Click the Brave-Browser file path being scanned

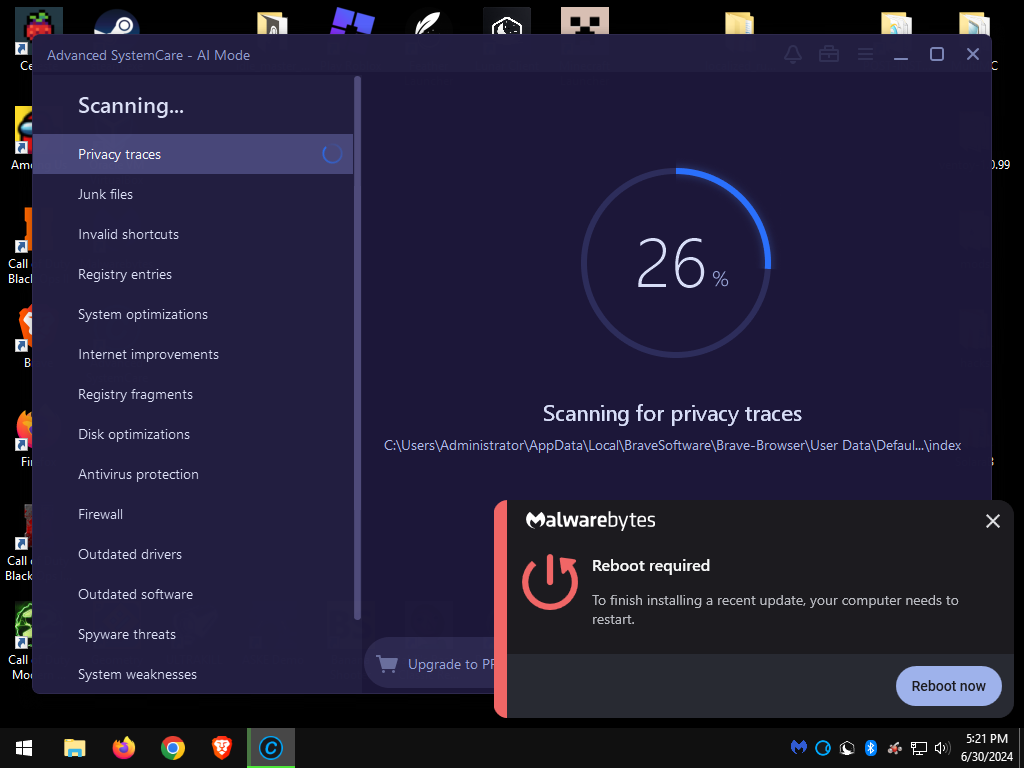[x=672, y=445]
